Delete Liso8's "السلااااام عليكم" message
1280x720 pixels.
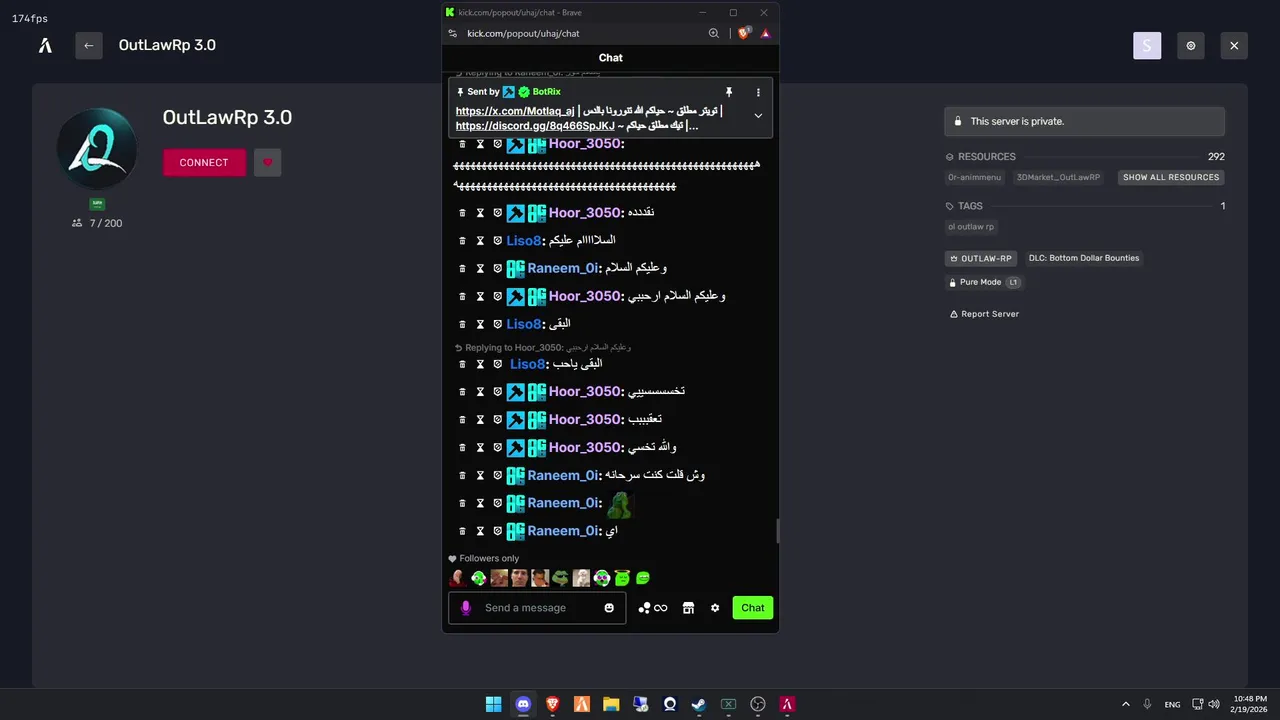pos(462,240)
